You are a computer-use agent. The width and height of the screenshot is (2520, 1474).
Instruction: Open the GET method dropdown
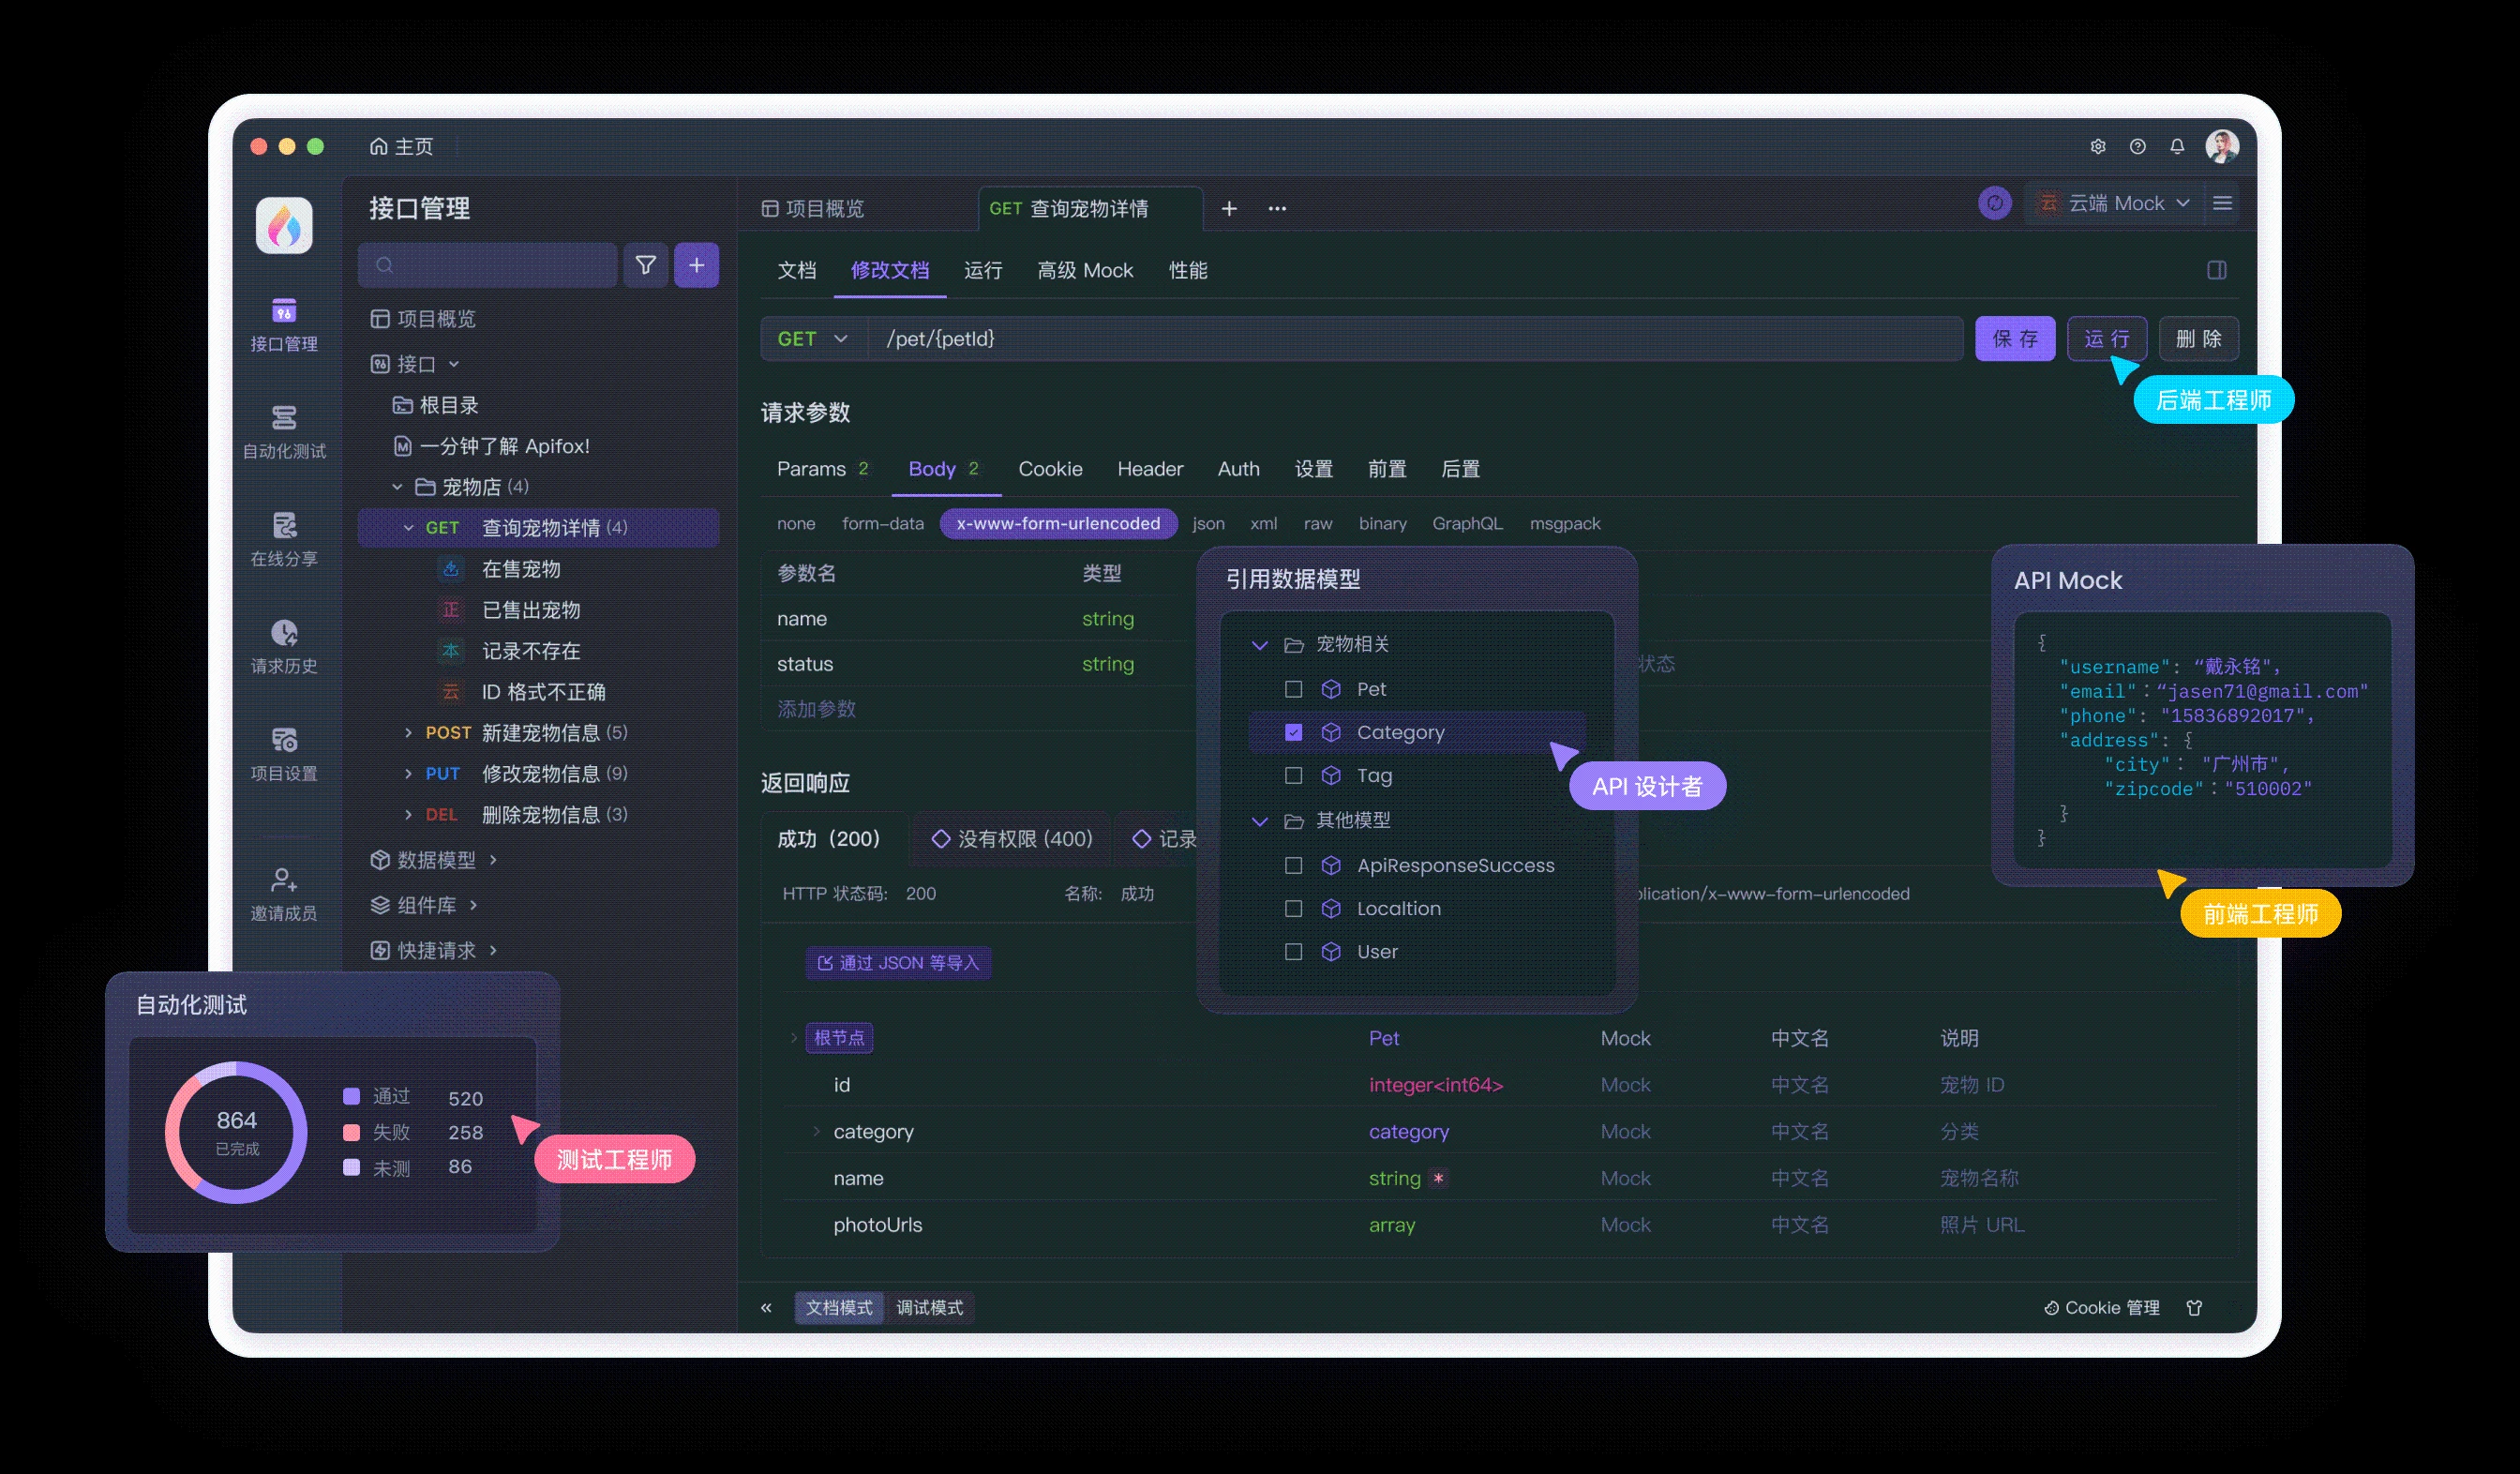pyautogui.click(x=813, y=339)
